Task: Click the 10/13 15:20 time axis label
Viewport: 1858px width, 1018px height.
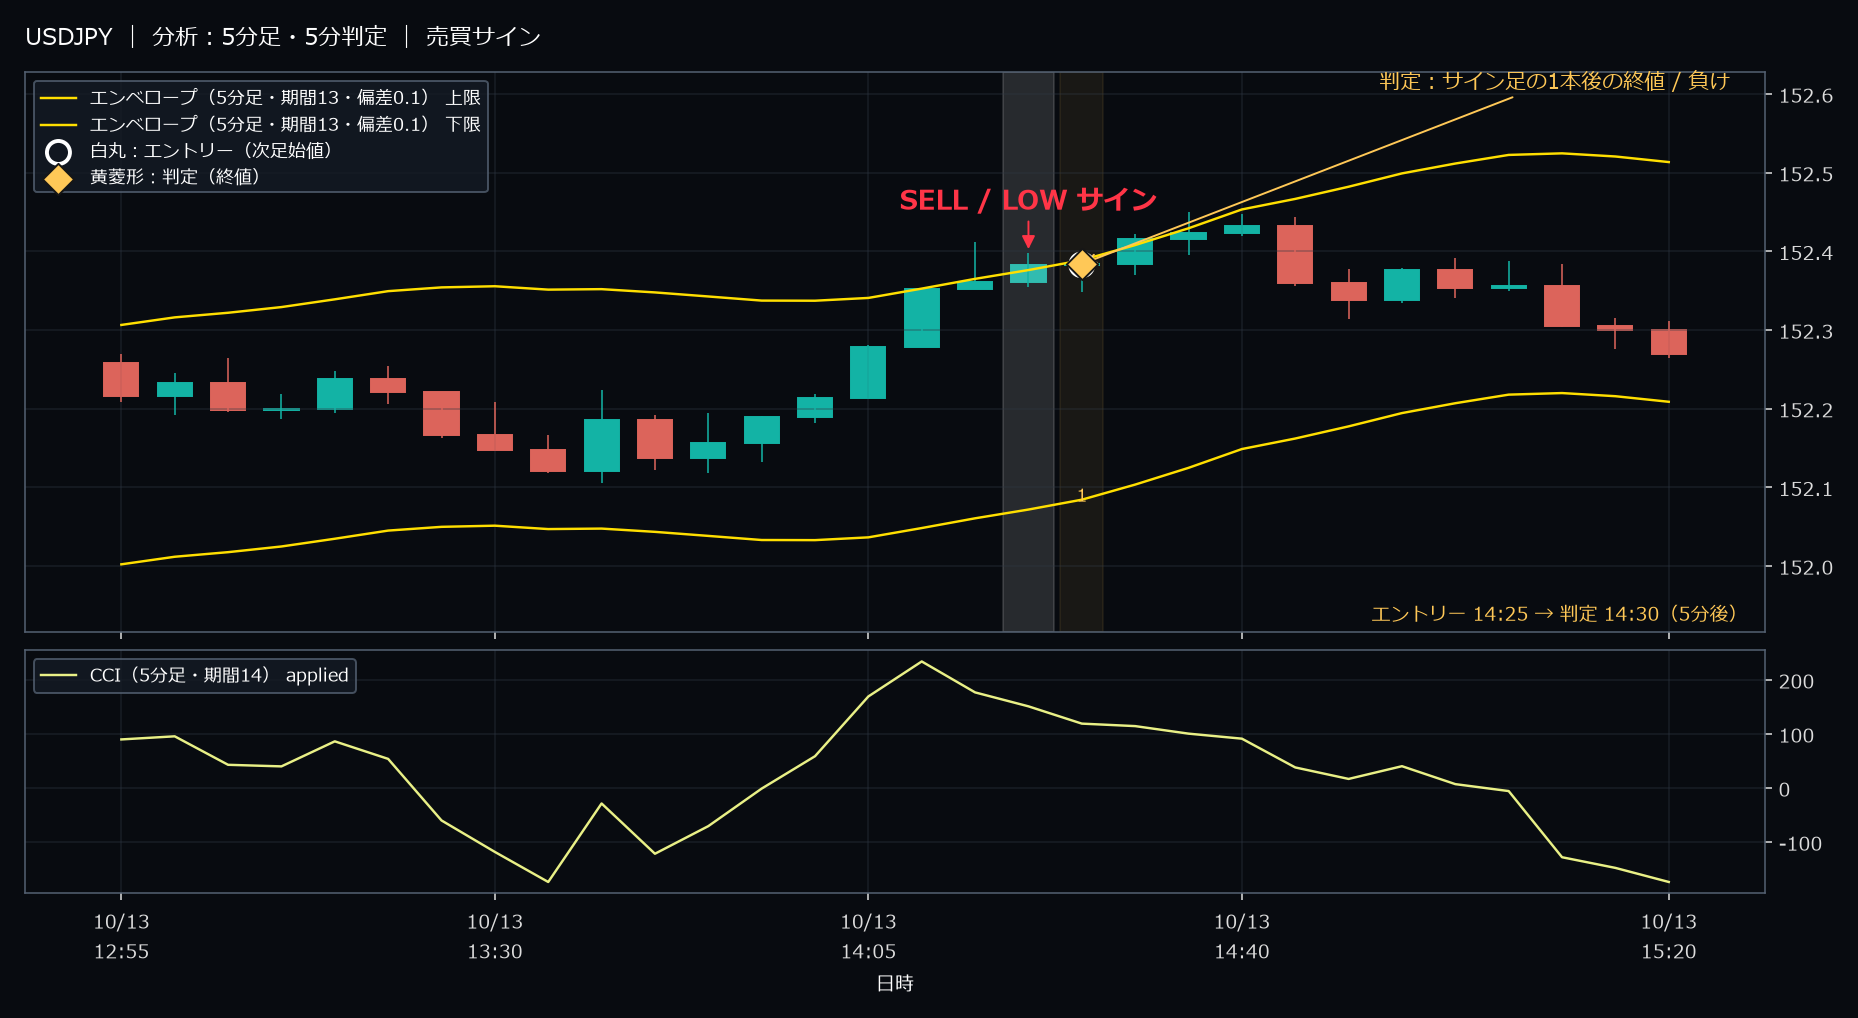Action: [1669, 937]
